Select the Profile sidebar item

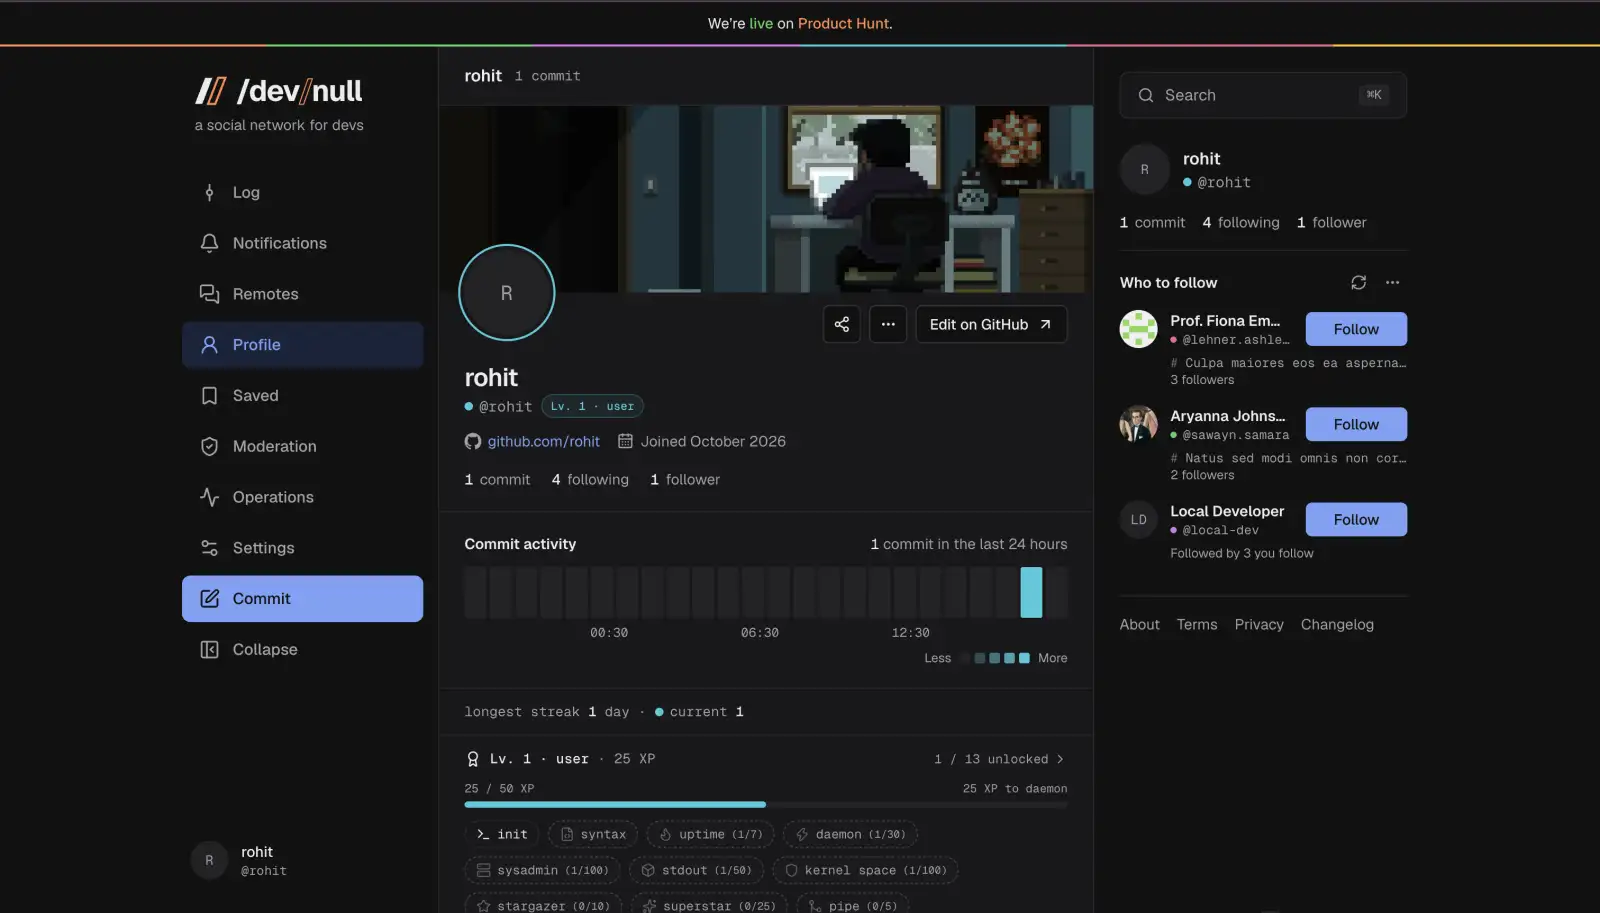point(302,345)
